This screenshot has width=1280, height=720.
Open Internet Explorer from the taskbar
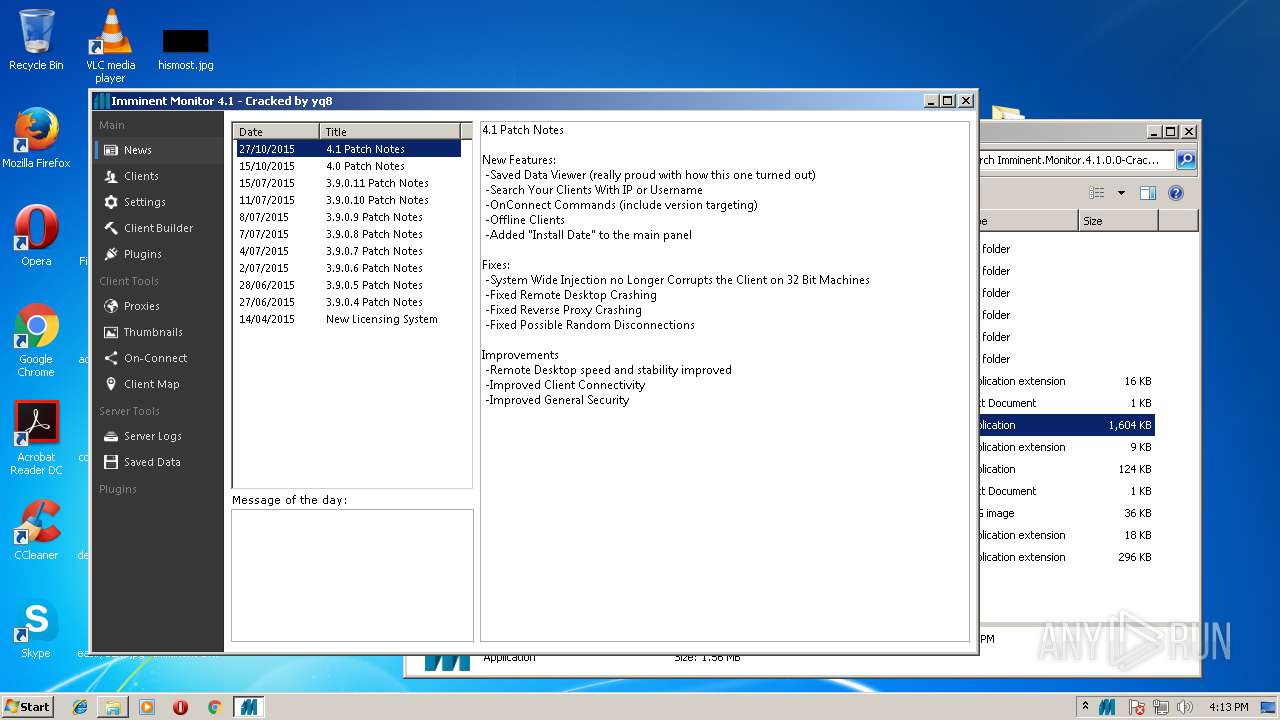[80, 707]
